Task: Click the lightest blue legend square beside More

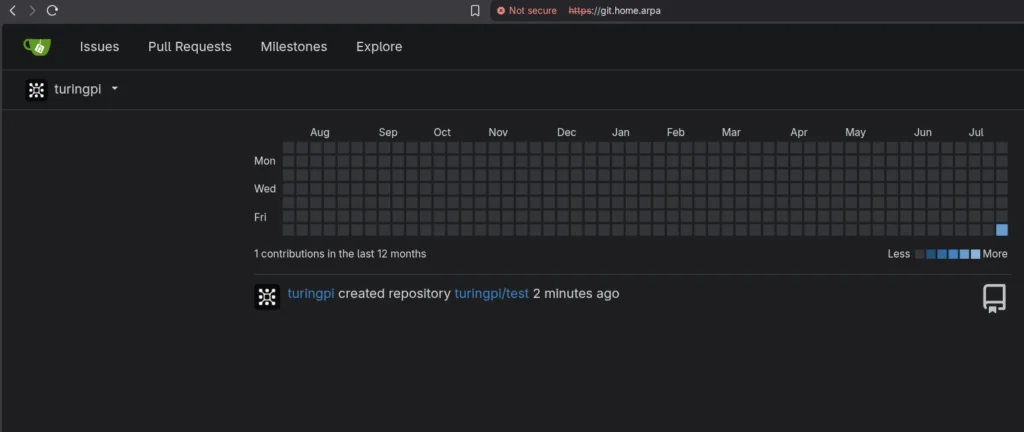Action: coord(976,254)
